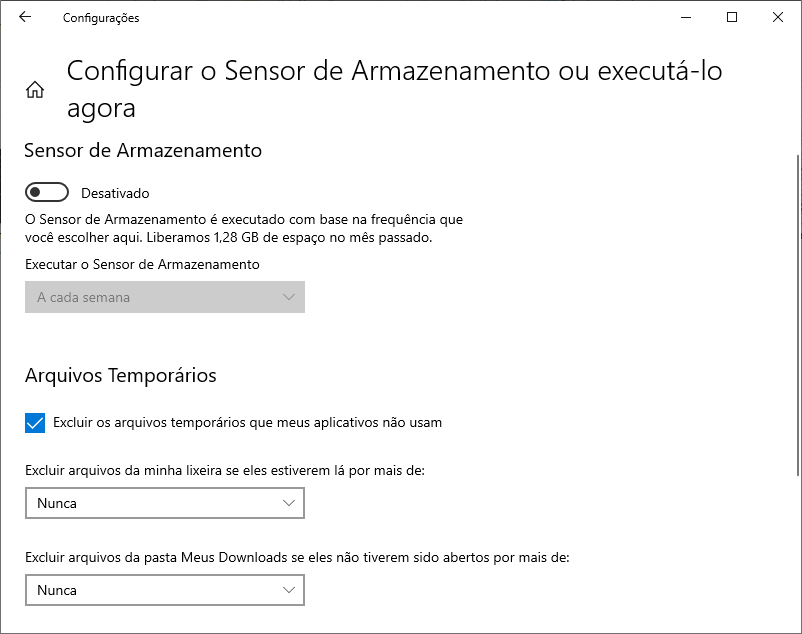
Task: Open Settings home via house icon
Action: point(35,88)
